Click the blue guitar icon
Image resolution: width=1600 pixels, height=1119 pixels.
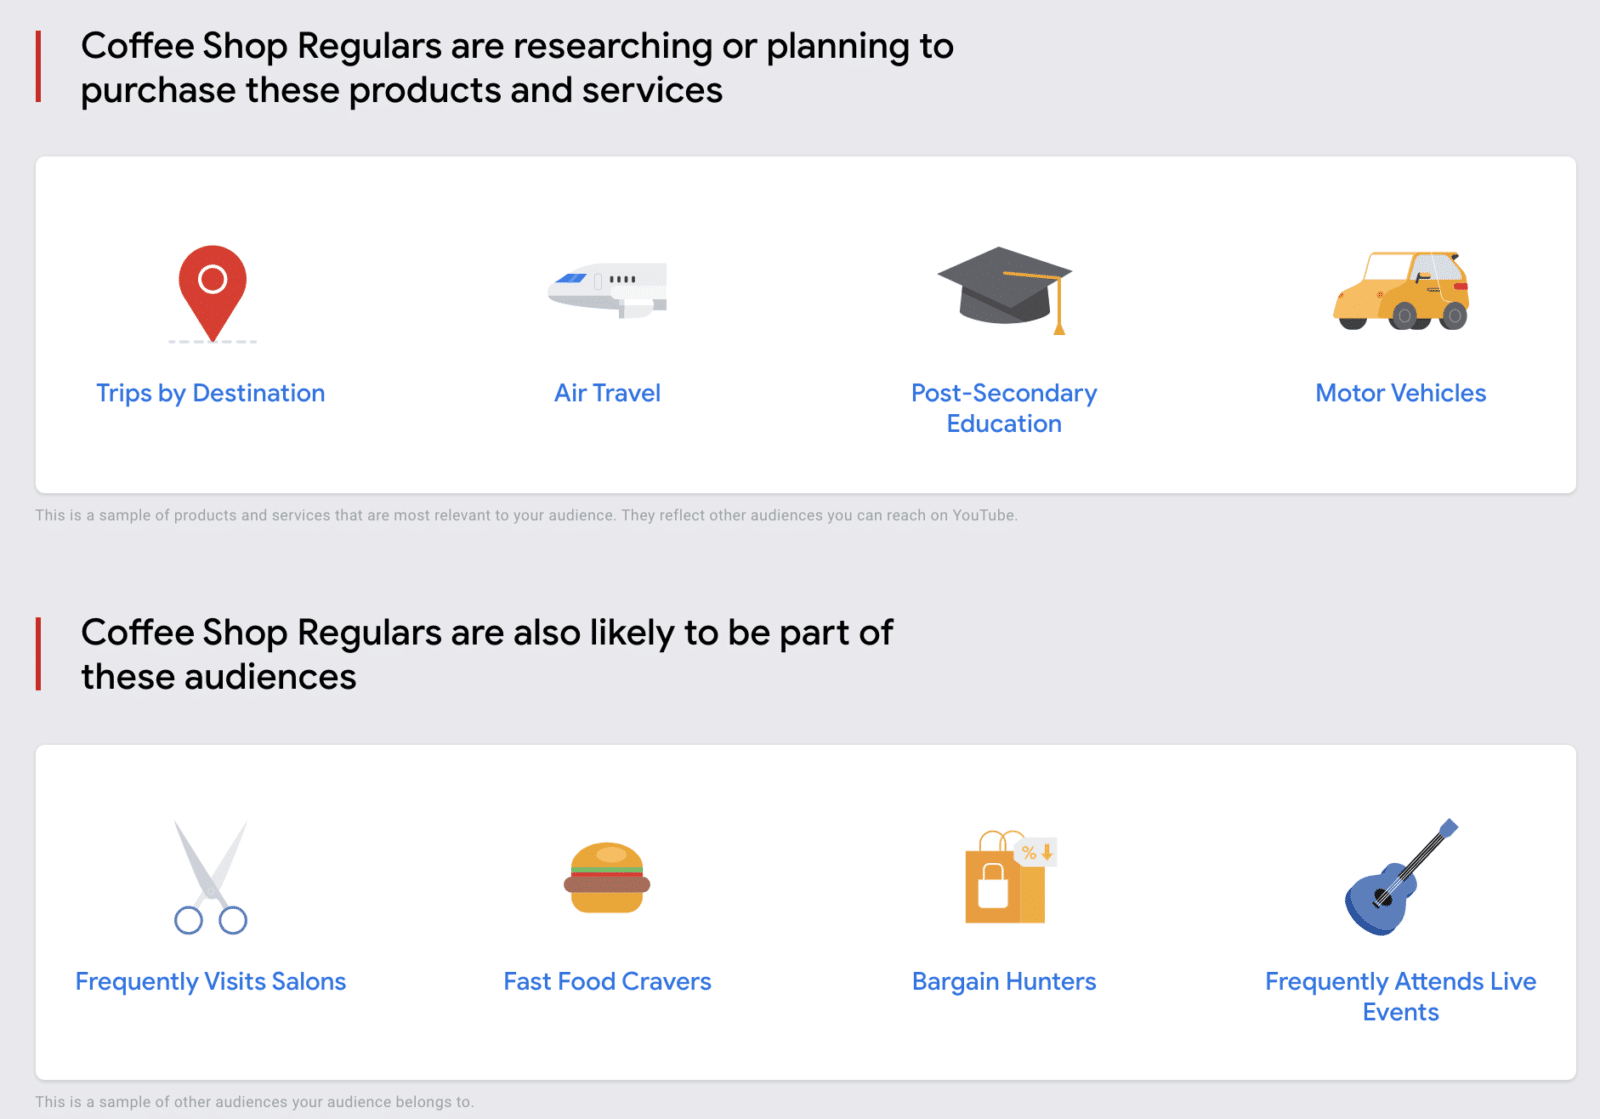click(1400, 878)
